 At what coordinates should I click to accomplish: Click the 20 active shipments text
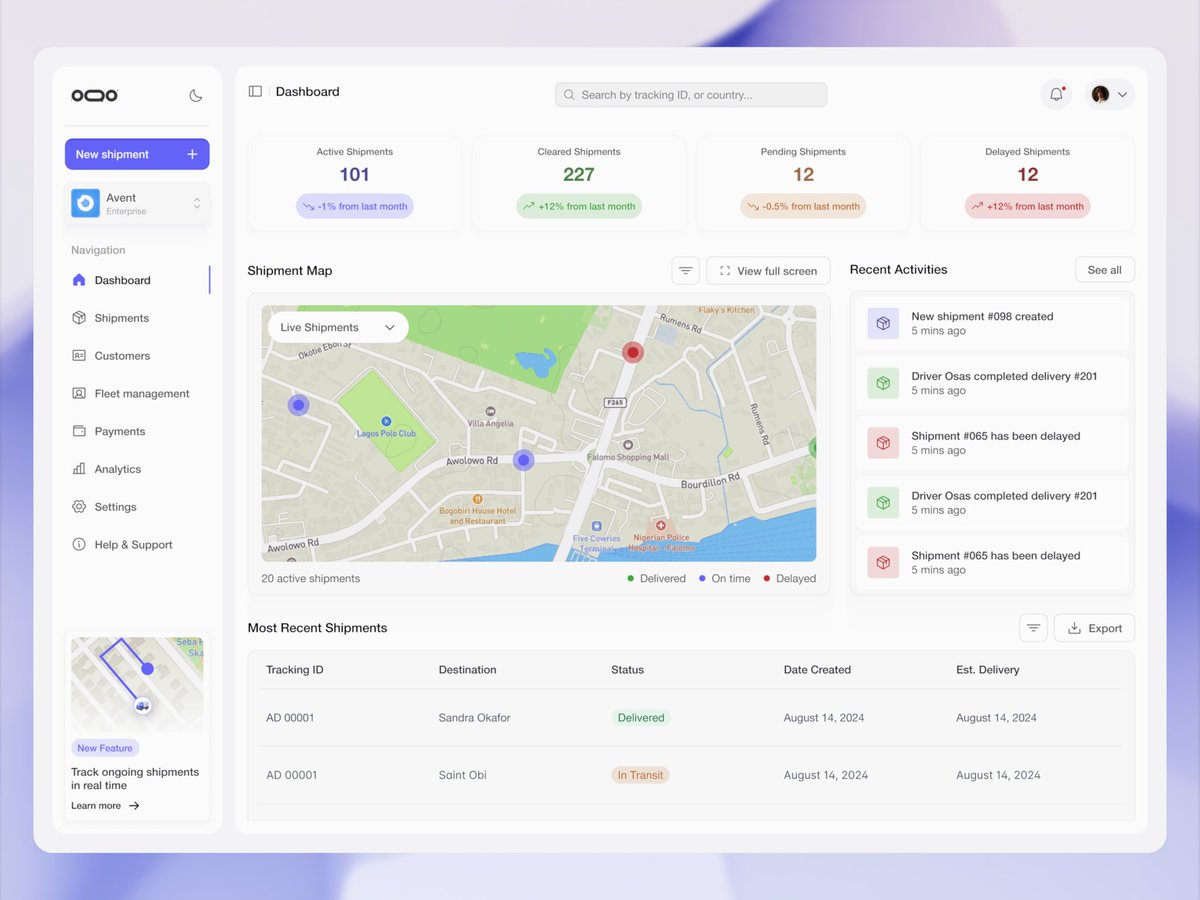click(311, 578)
